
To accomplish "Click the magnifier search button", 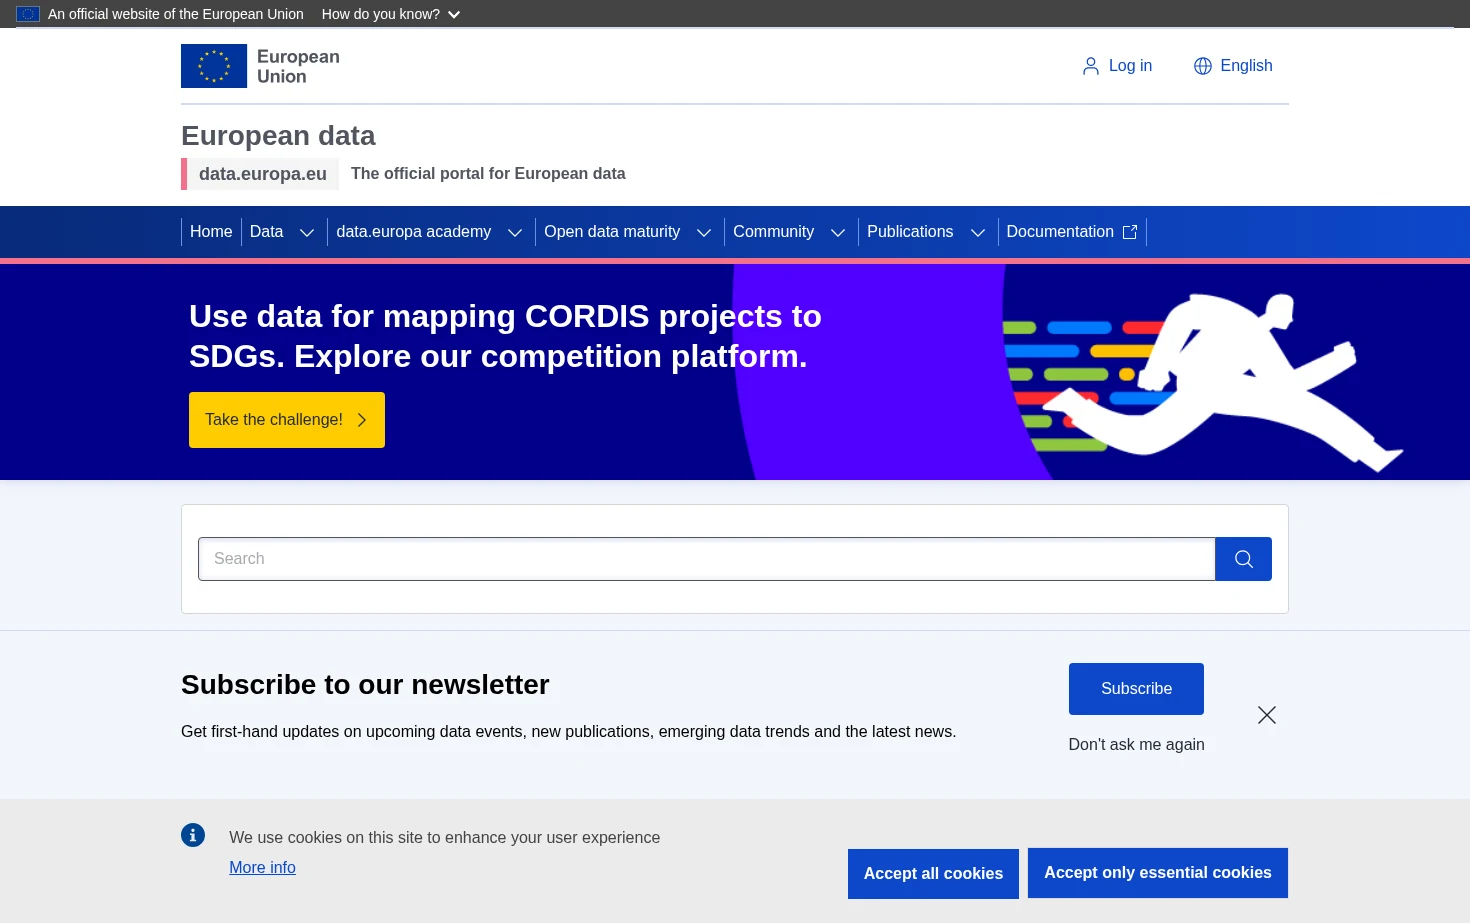I will [x=1243, y=559].
